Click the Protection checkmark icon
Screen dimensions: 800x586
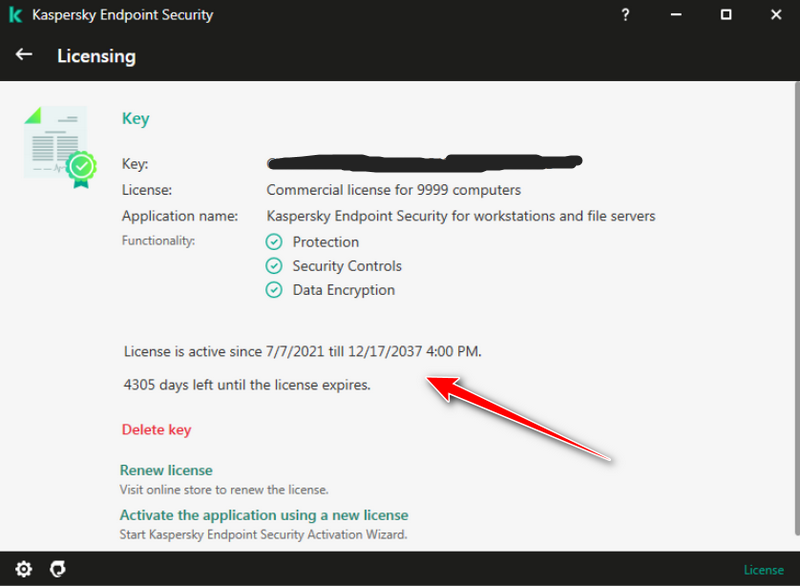click(274, 242)
